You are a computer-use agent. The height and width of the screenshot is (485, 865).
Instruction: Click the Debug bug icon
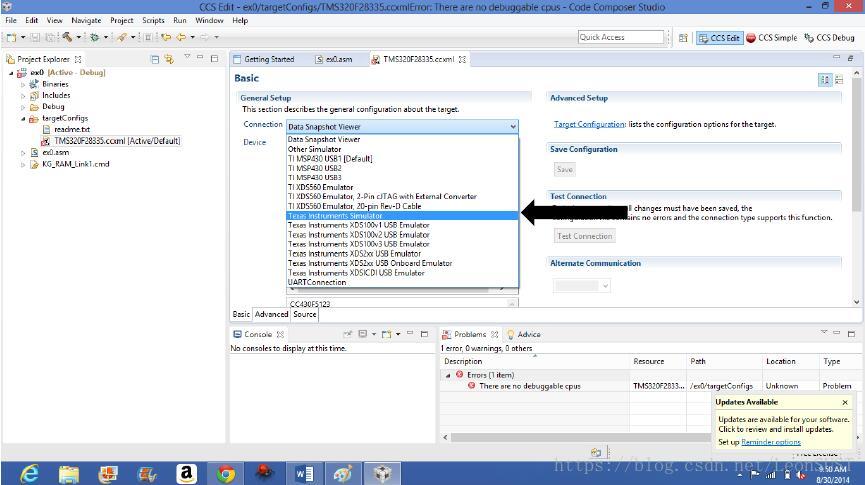tap(95, 37)
